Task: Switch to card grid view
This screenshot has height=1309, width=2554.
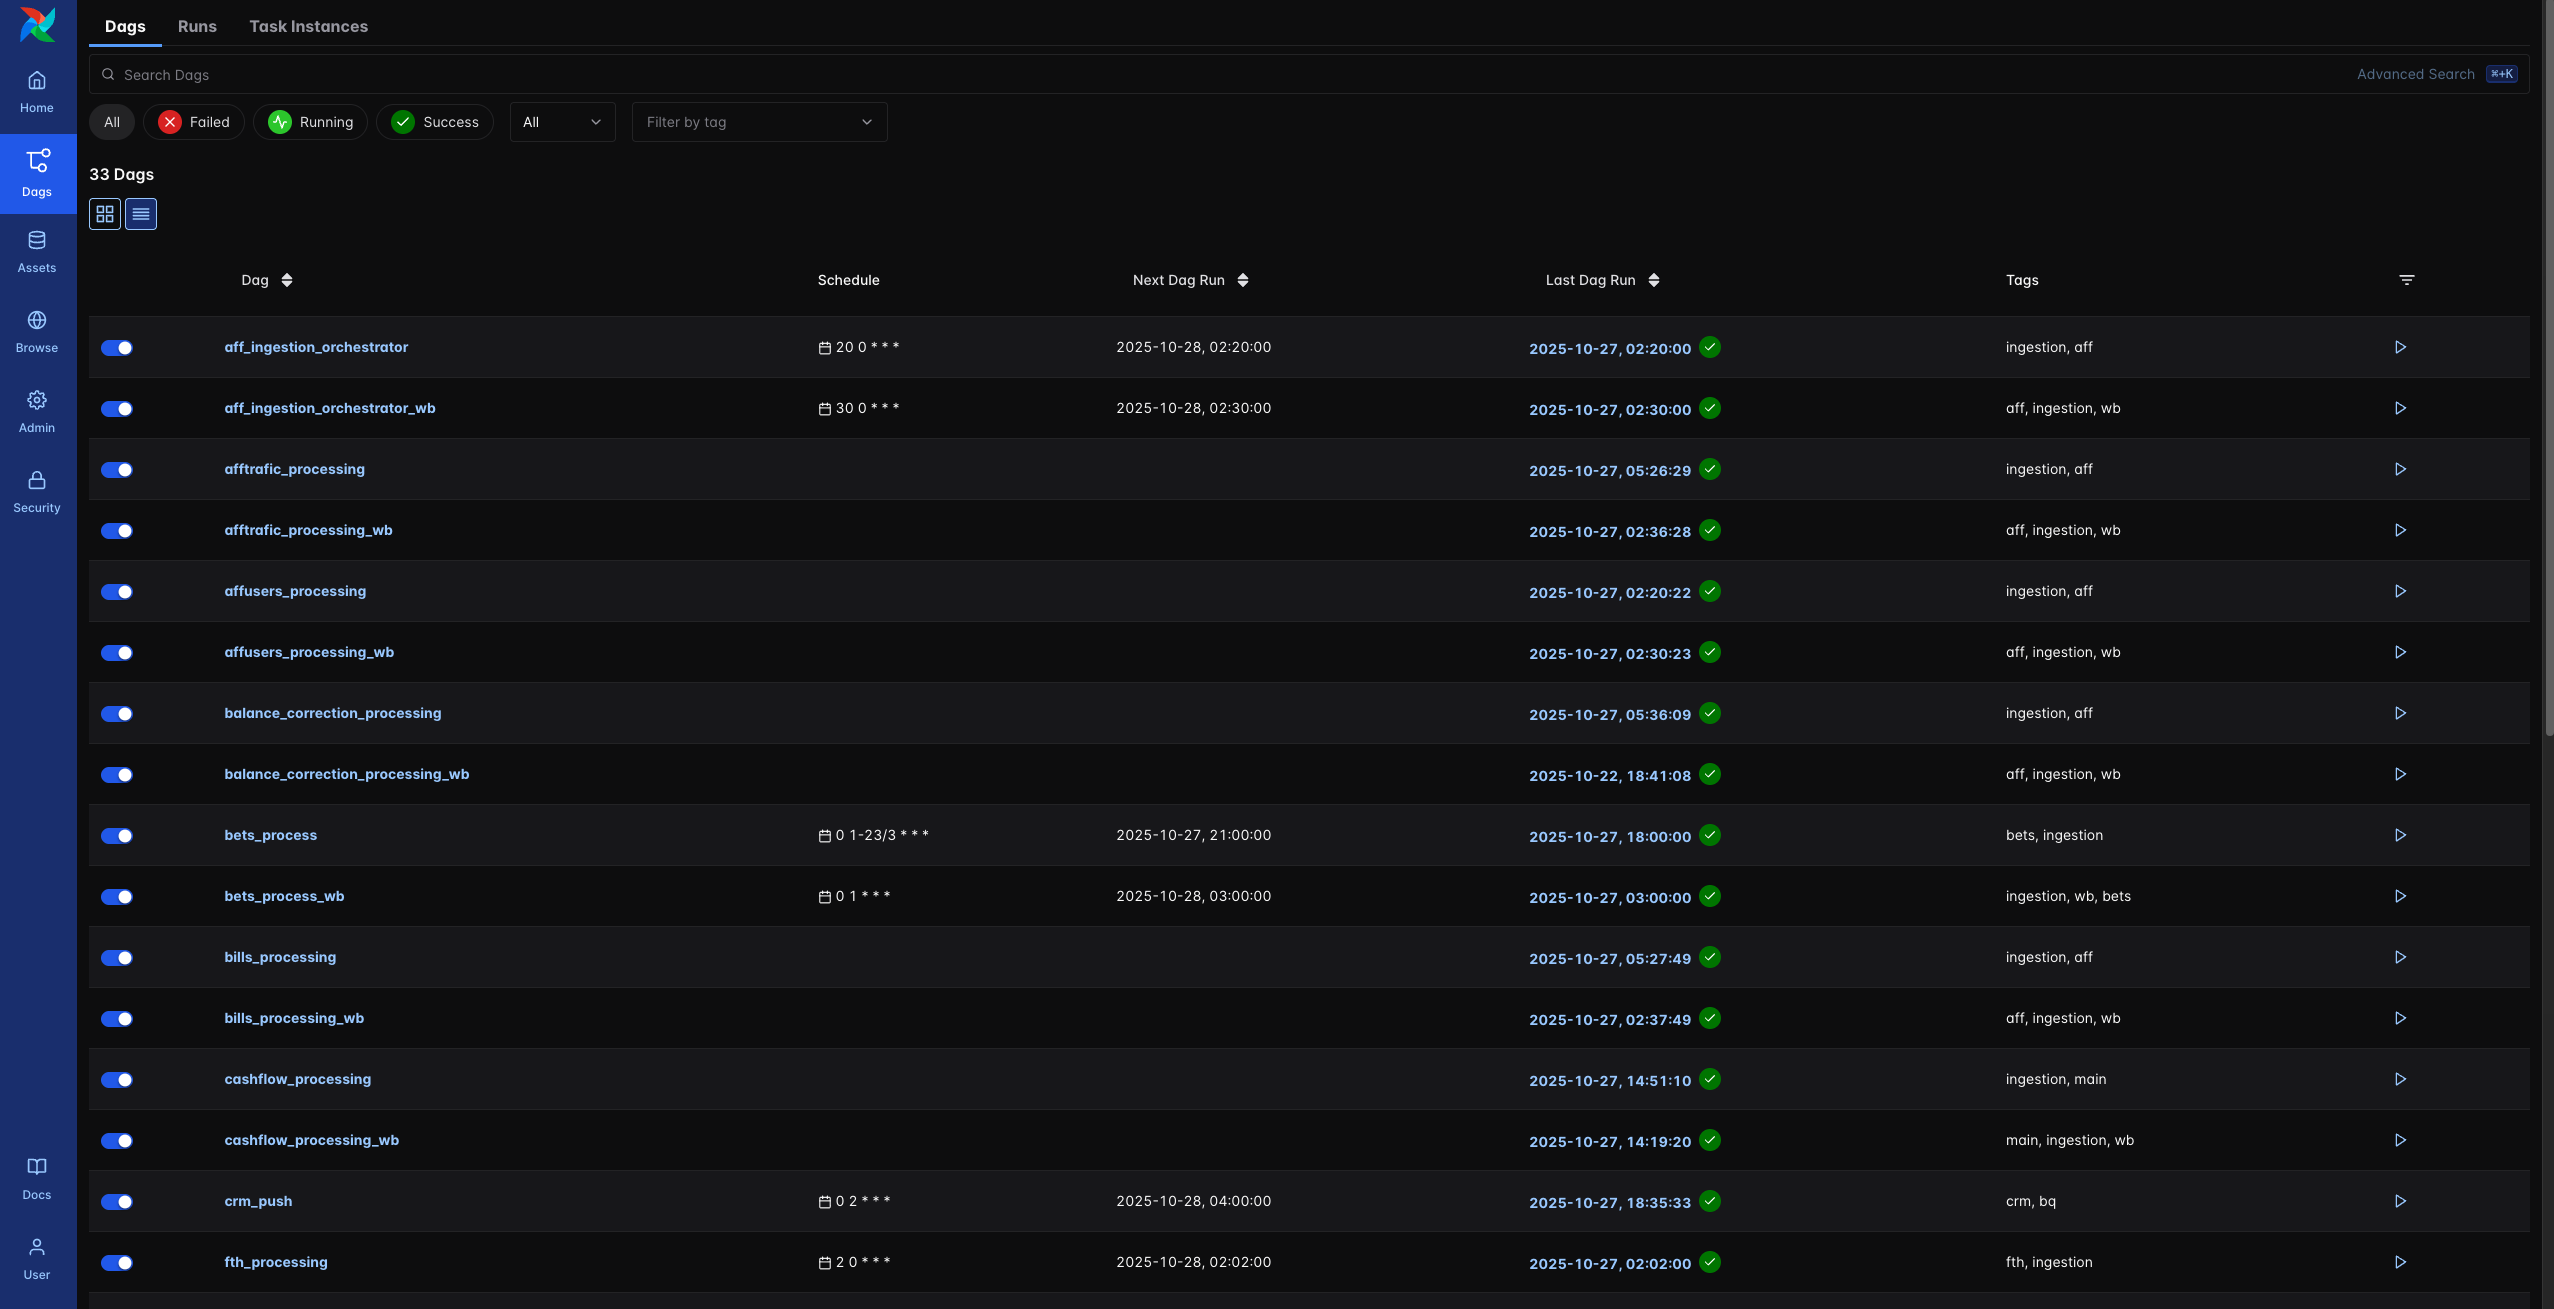Action: pyautogui.click(x=105, y=214)
